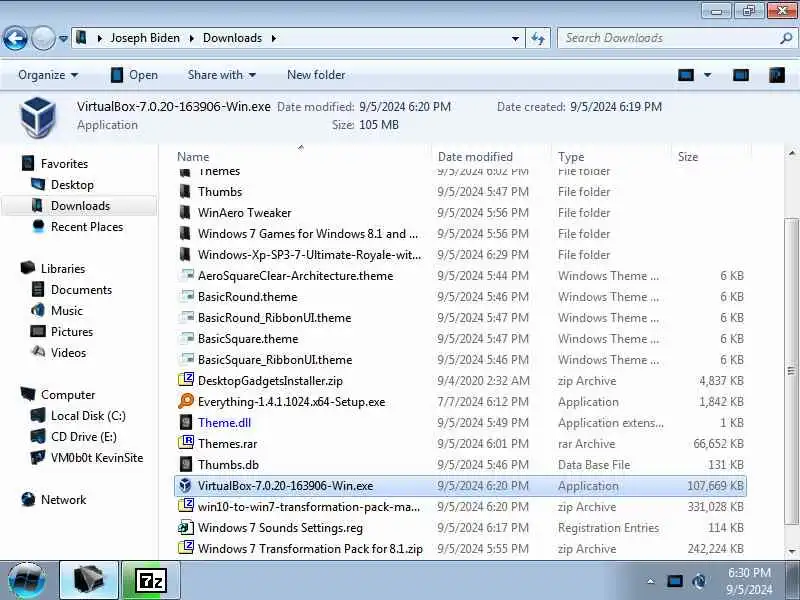Screen dimensions: 800x600
Task: Click the 7z taskbar icon
Action: 151,581
